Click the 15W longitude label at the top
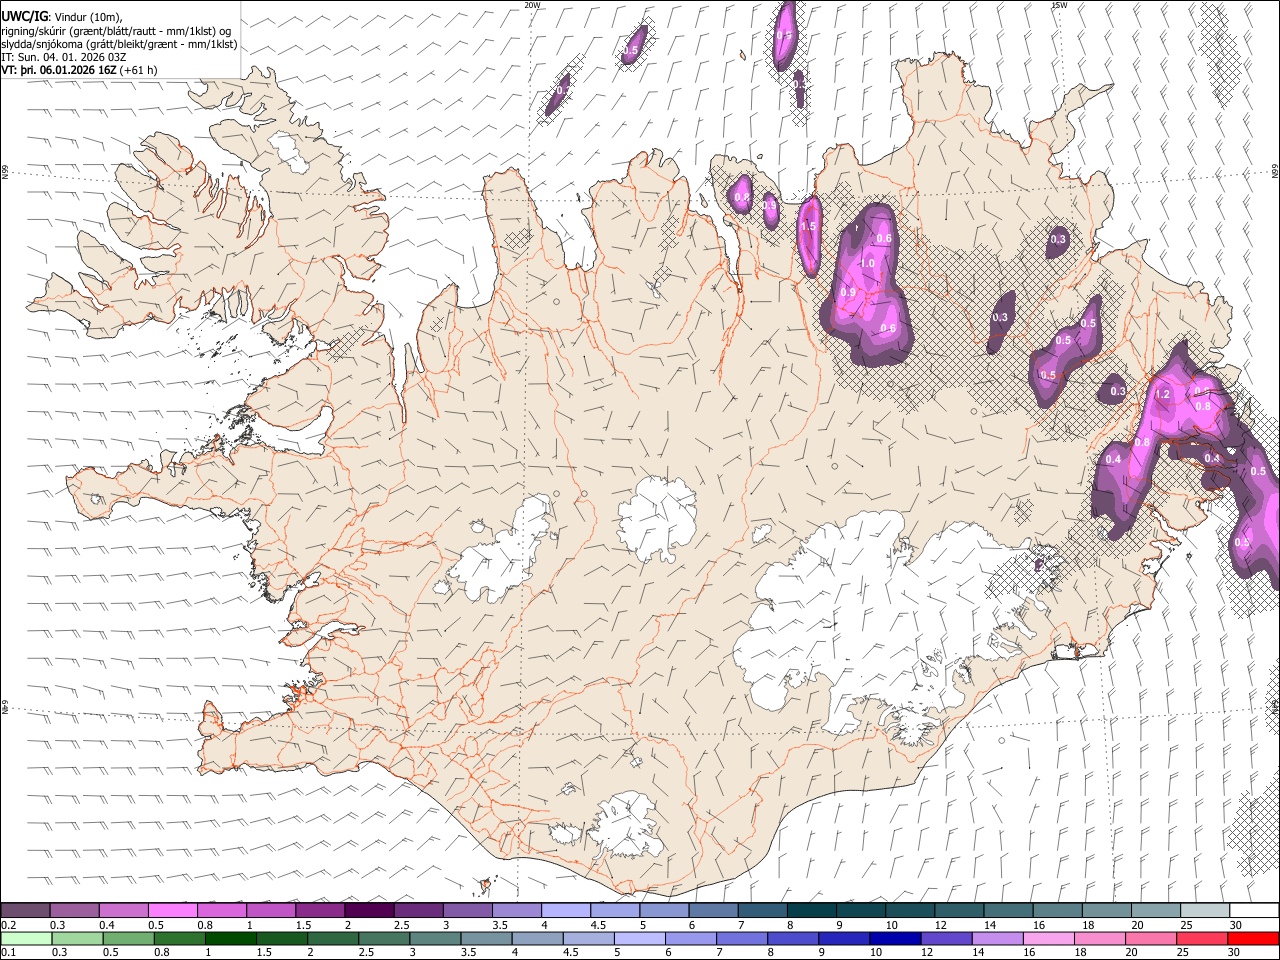The width and height of the screenshot is (1280, 960). [x=1059, y=5]
